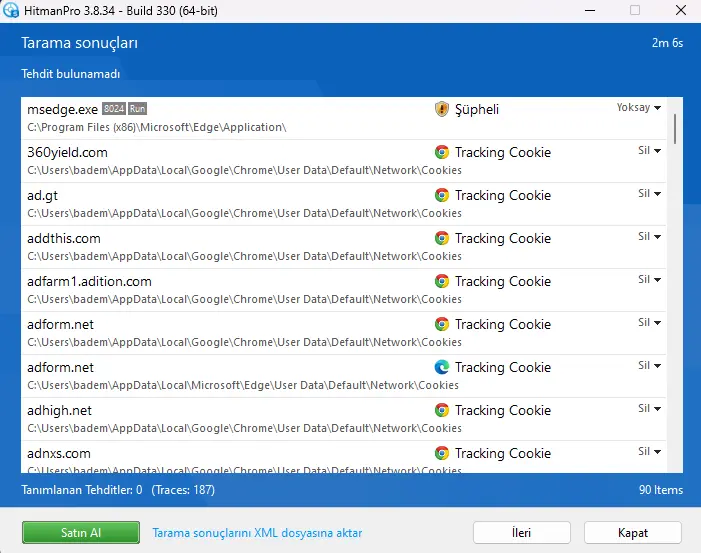Click the Run badge beside msedge.exe
701x553 pixels.
pyautogui.click(x=137, y=109)
